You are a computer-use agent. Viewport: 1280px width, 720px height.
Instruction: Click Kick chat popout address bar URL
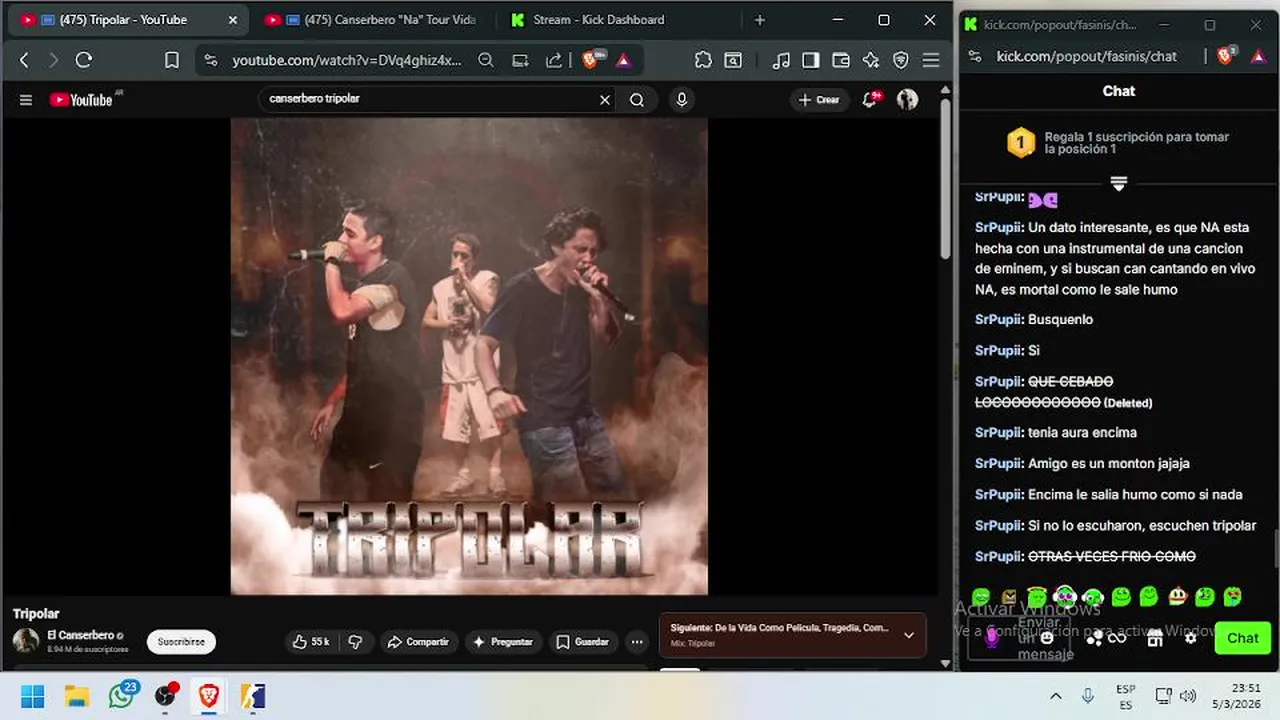pos(1087,57)
